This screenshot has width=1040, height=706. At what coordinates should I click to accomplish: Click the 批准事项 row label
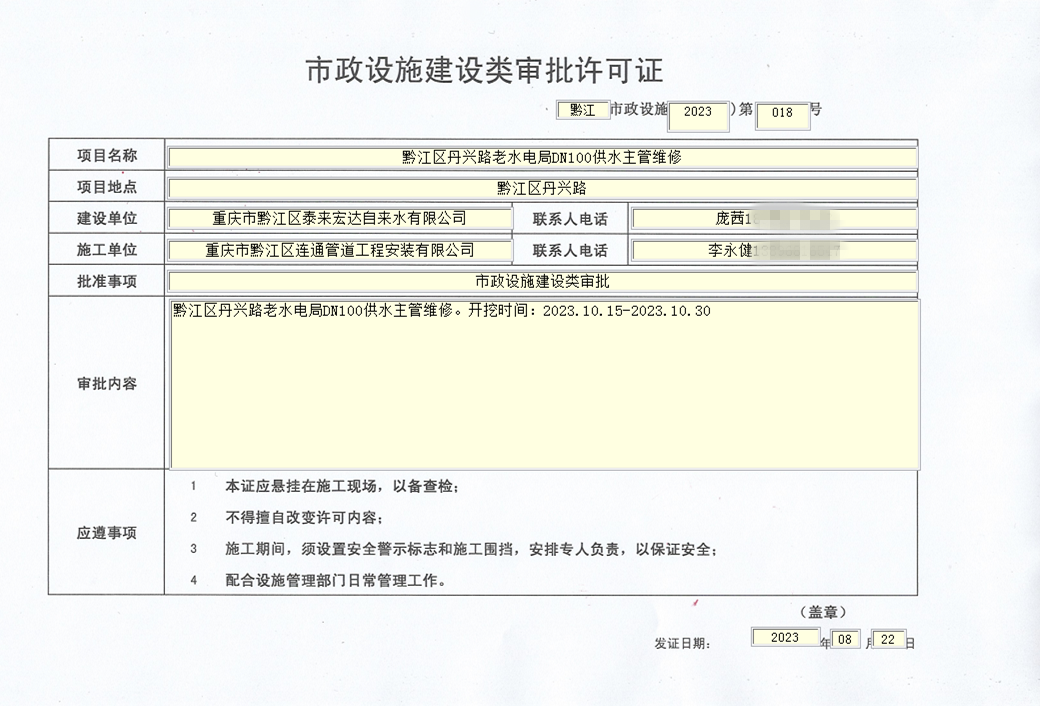pyautogui.click(x=107, y=281)
